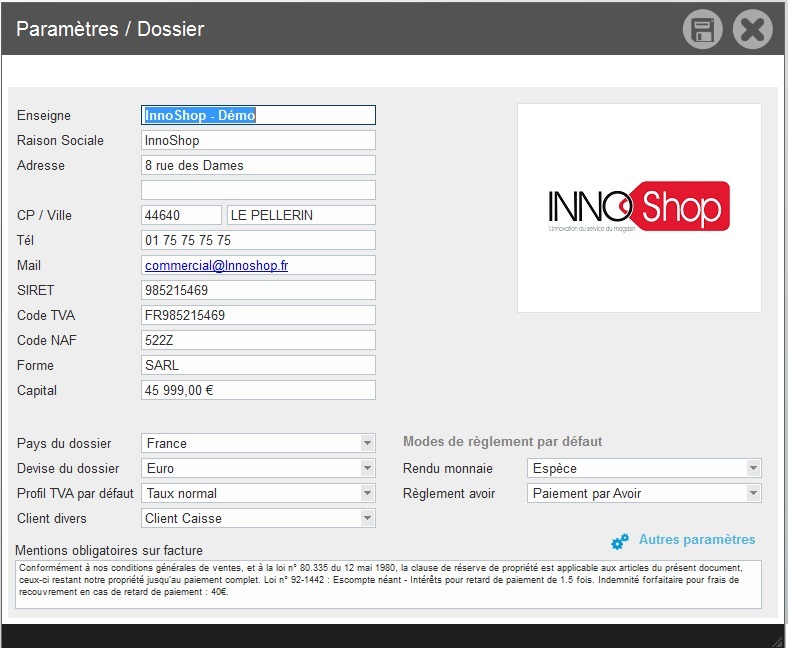Expand the Client divers dropdown
Image resolution: width=788 pixels, height=648 pixels.
tap(258, 518)
